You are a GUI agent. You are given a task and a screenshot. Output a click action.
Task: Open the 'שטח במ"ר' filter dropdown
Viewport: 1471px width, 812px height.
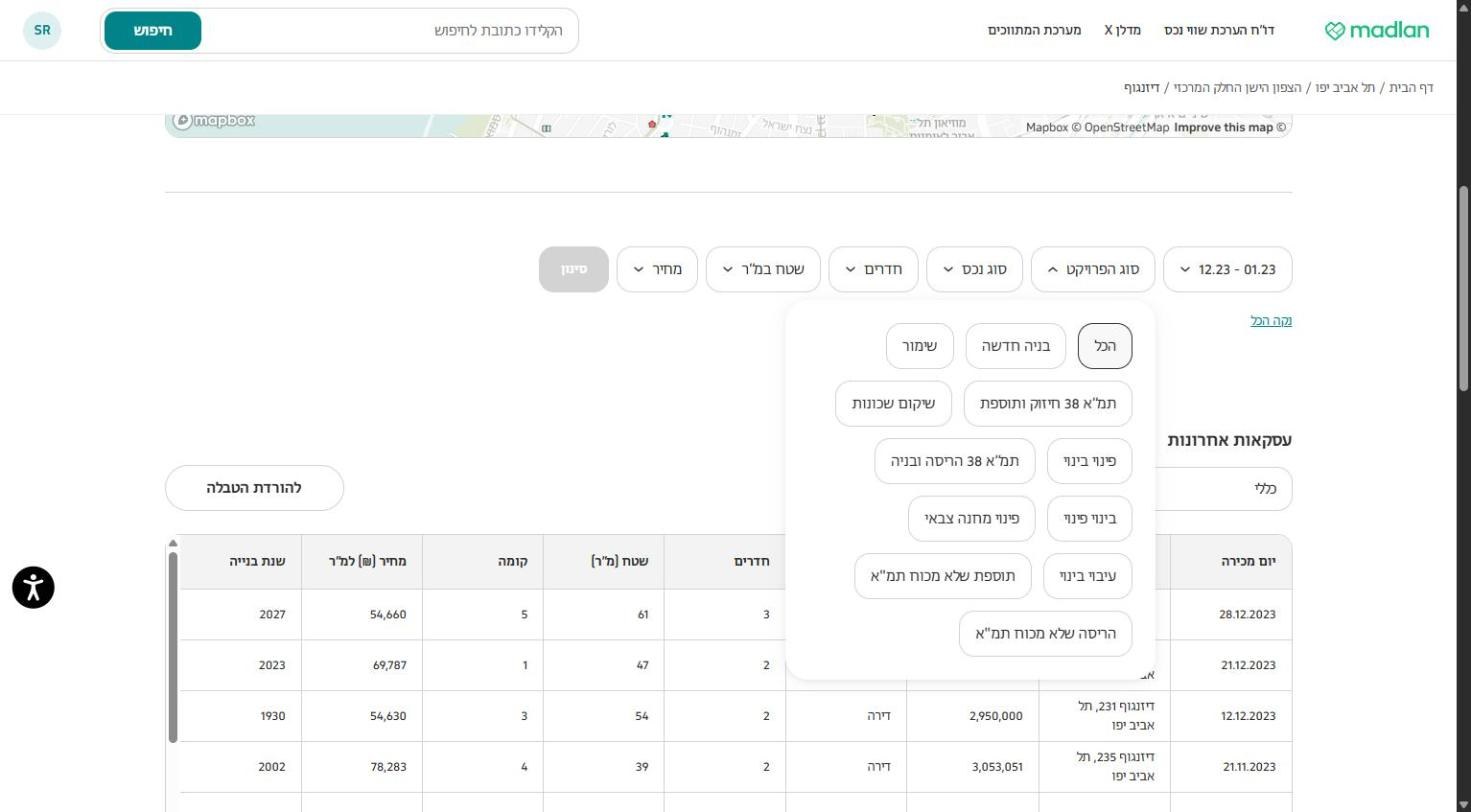(763, 269)
